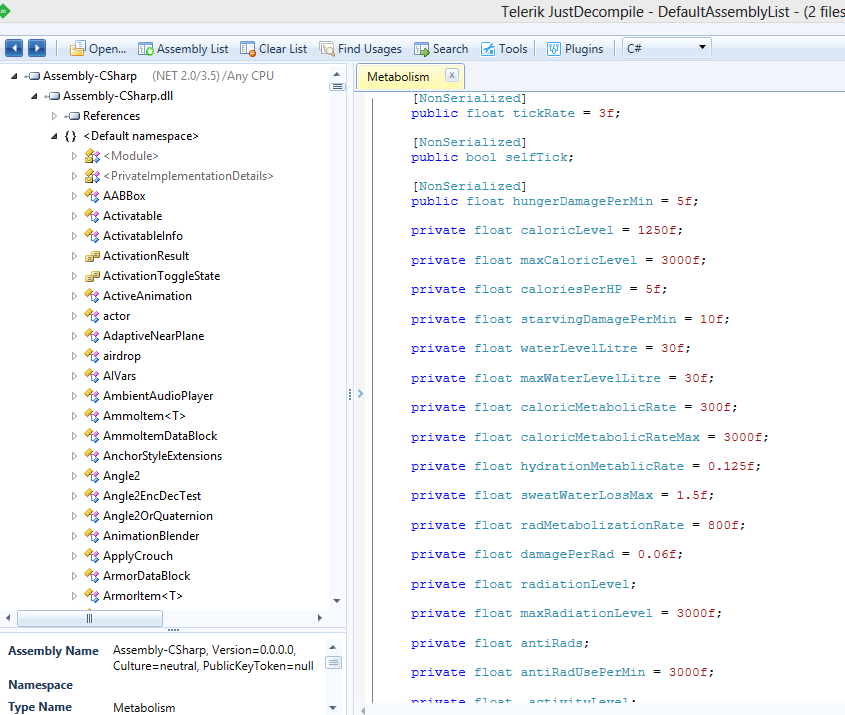Screen dimensions: 845x715
Task: Collapse the Default namespace node
Action: click(x=54, y=136)
